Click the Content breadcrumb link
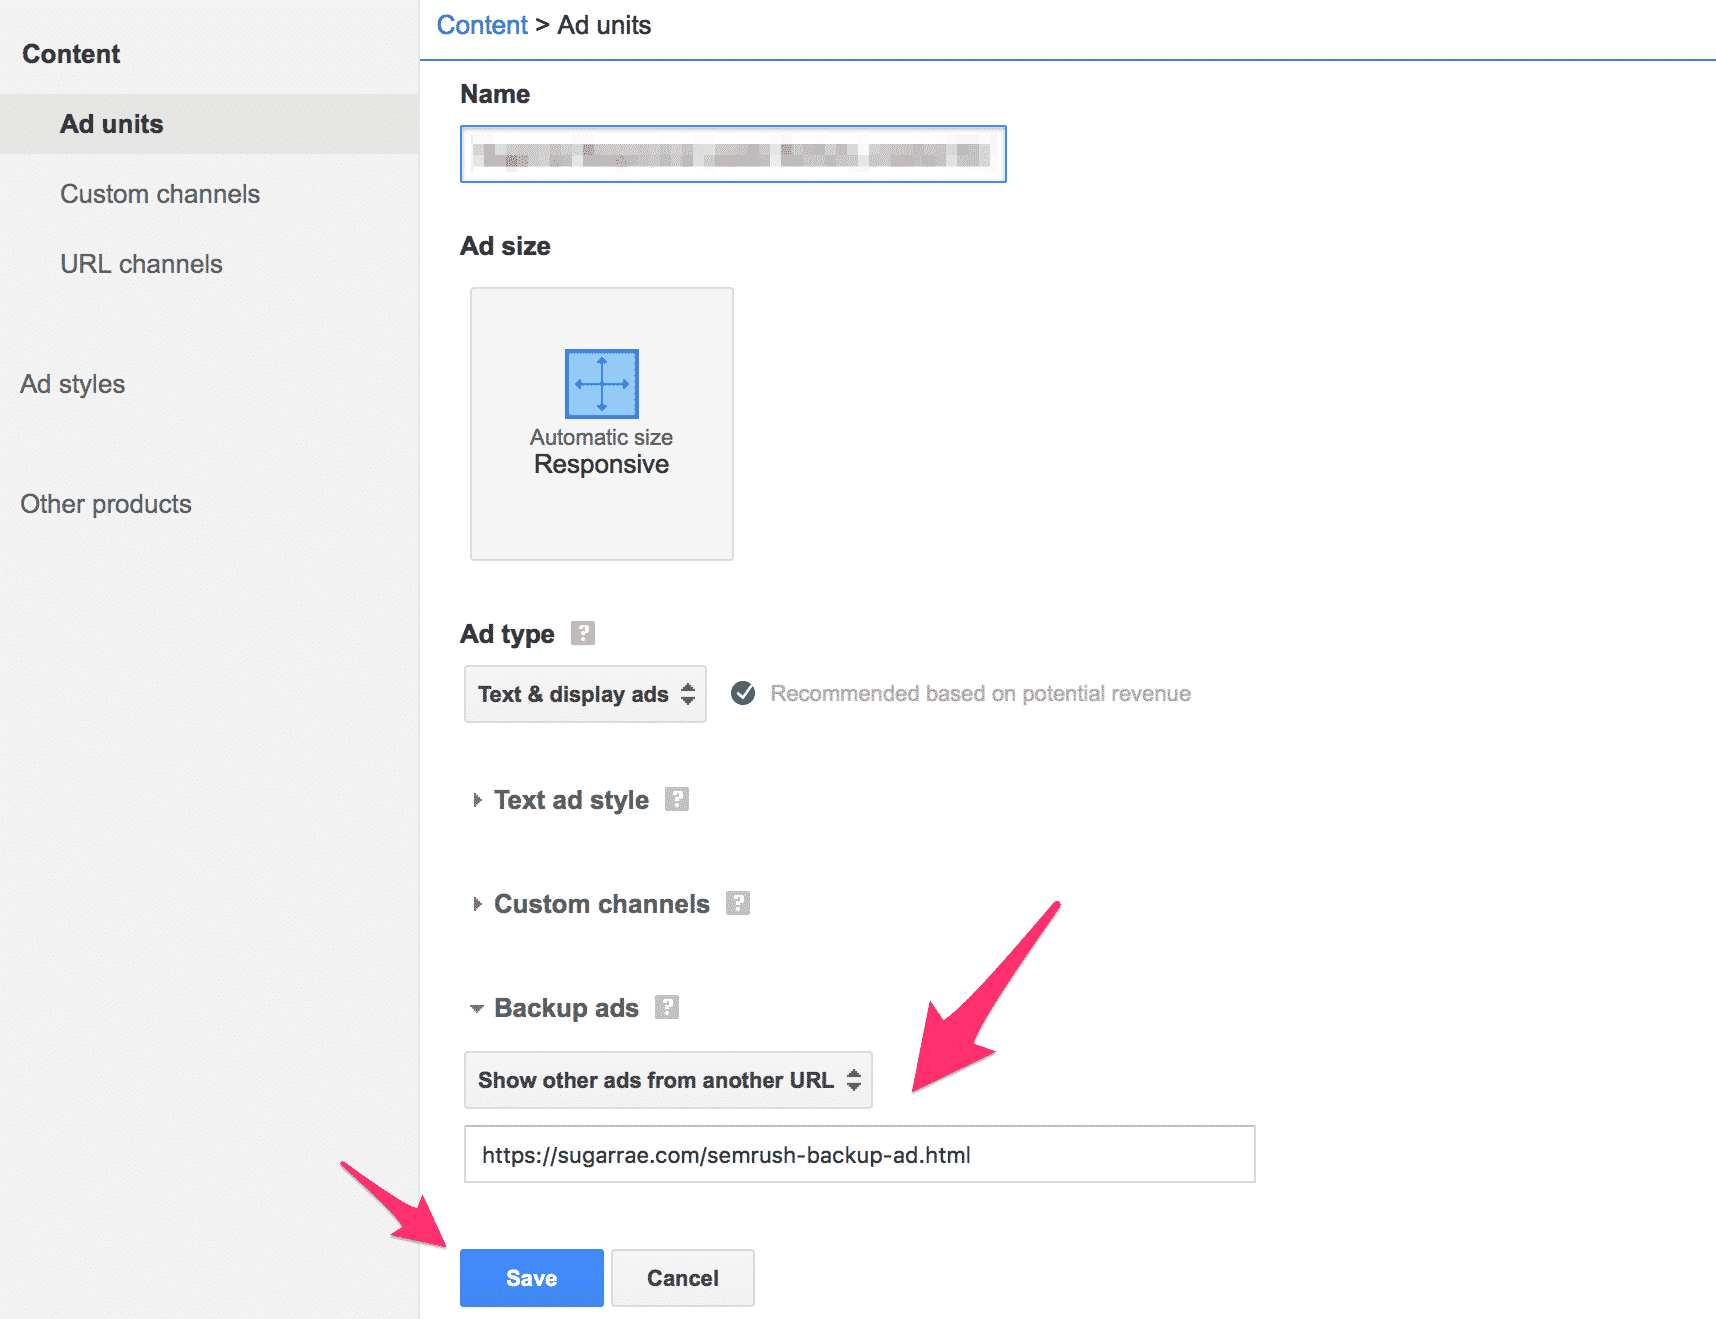1716x1319 pixels. (481, 25)
